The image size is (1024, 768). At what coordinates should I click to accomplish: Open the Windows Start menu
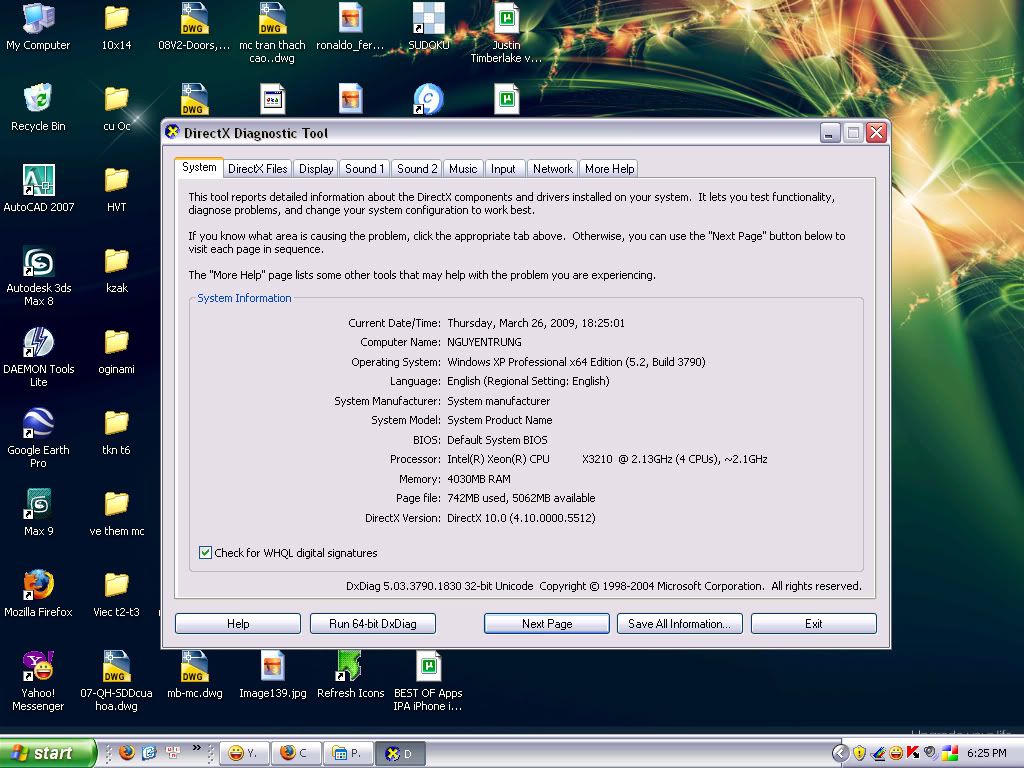tap(48, 753)
